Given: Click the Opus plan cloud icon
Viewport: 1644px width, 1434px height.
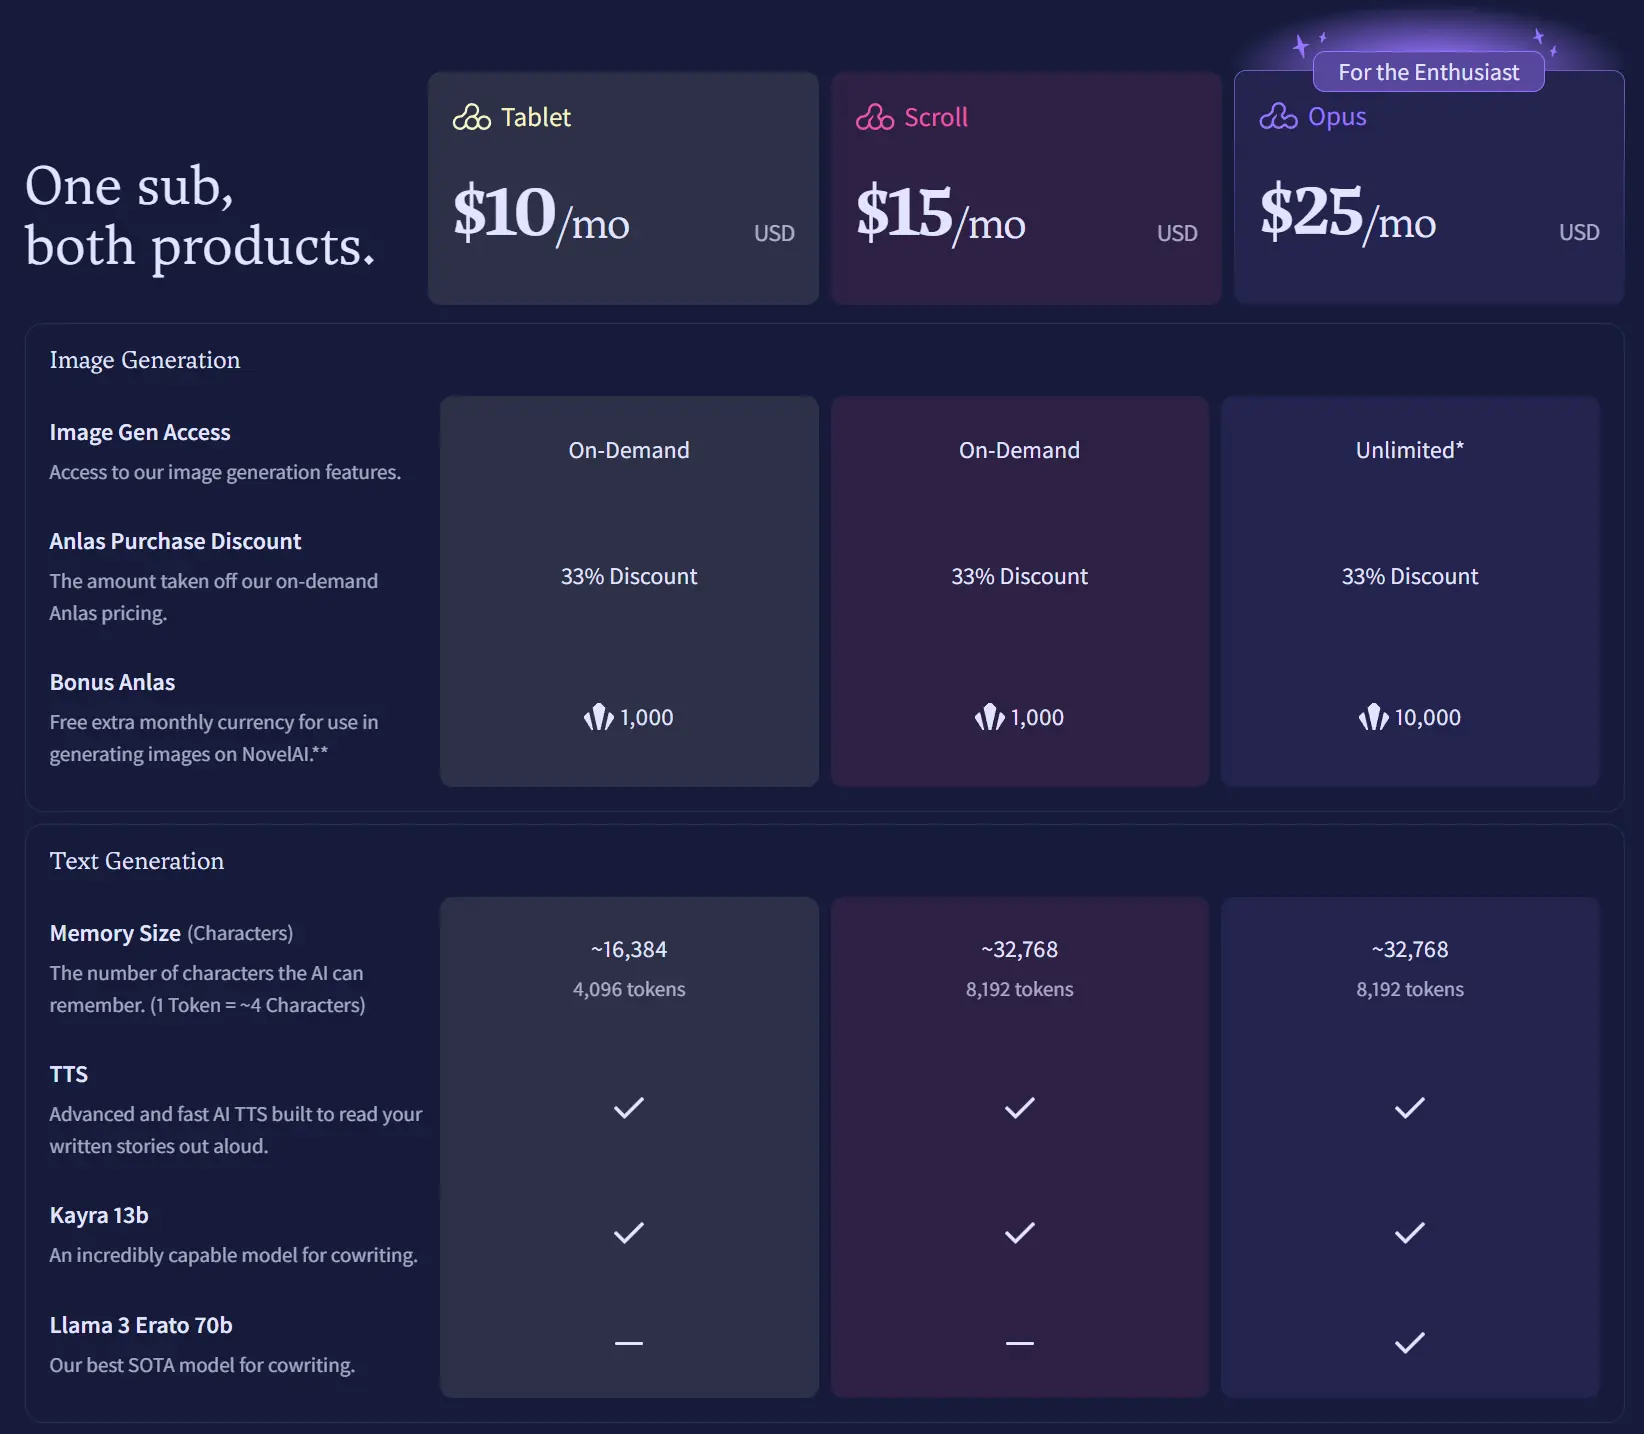Looking at the screenshot, I should coord(1279,117).
